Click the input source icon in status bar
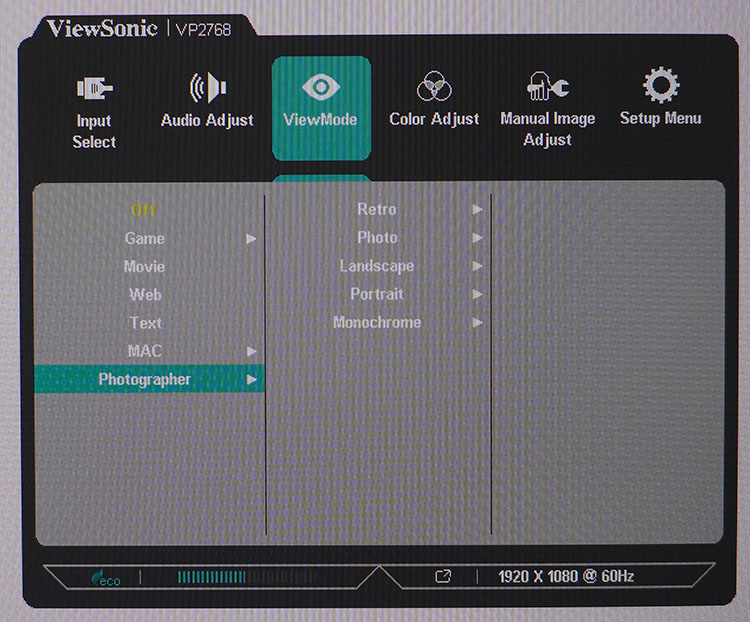750x622 pixels. 443,576
